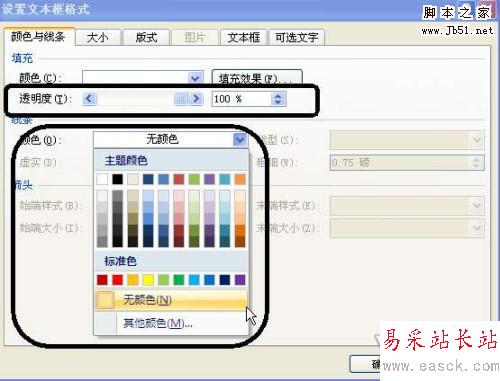Image resolution: width=500 pixels, height=381 pixels.
Task: Select dark red standard color swatch
Action: pyautogui.click(x=102, y=280)
